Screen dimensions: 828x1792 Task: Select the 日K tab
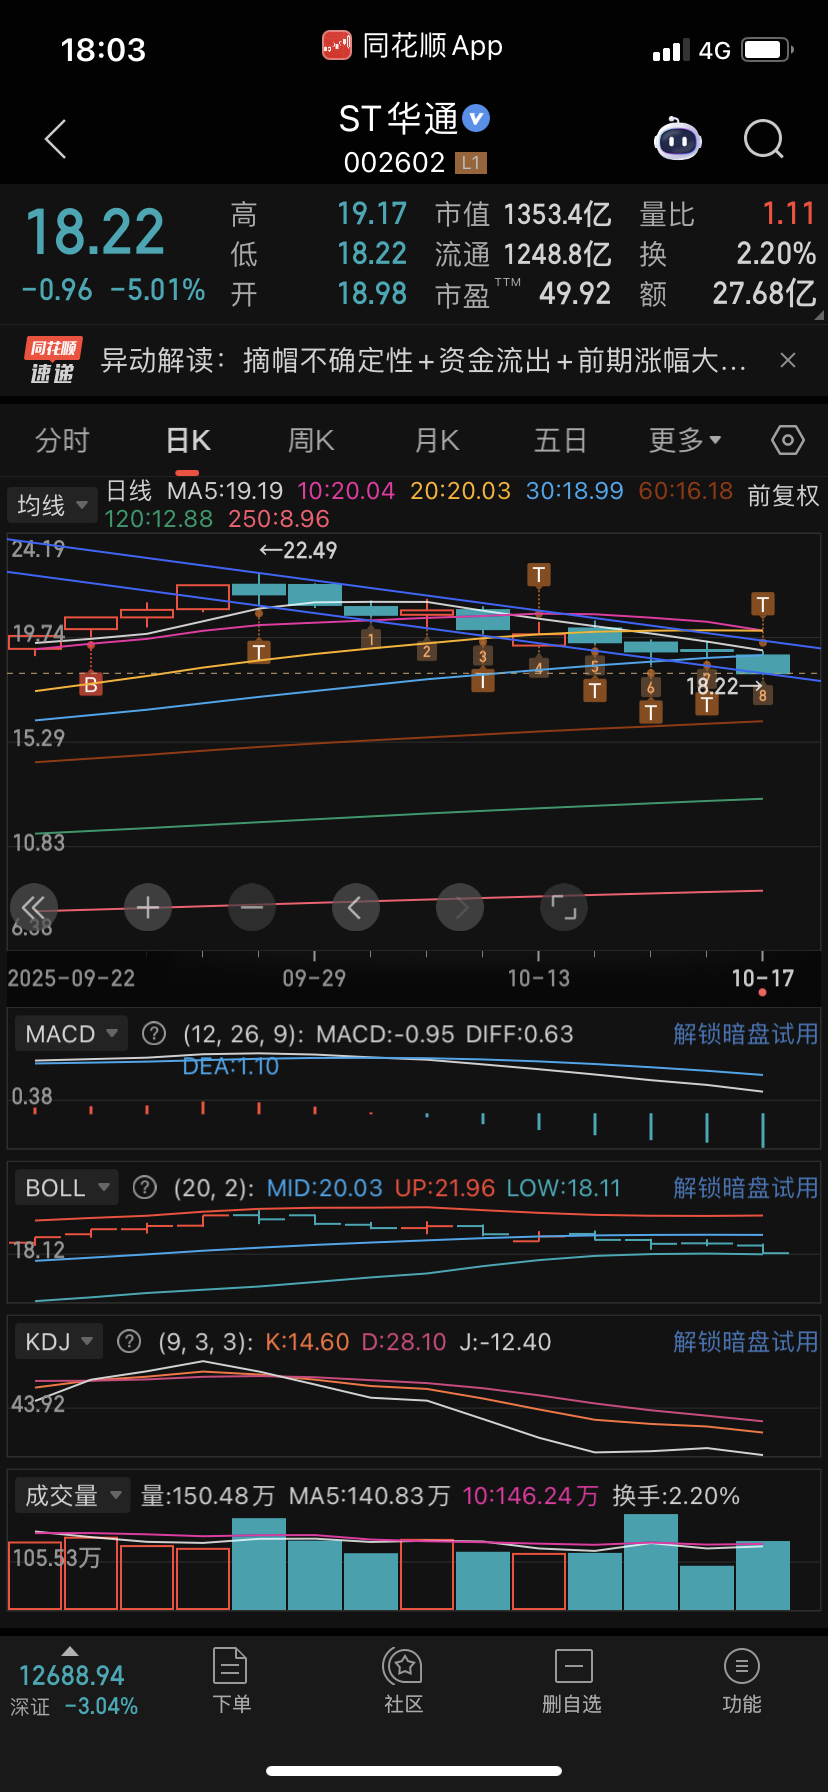[x=188, y=440]
